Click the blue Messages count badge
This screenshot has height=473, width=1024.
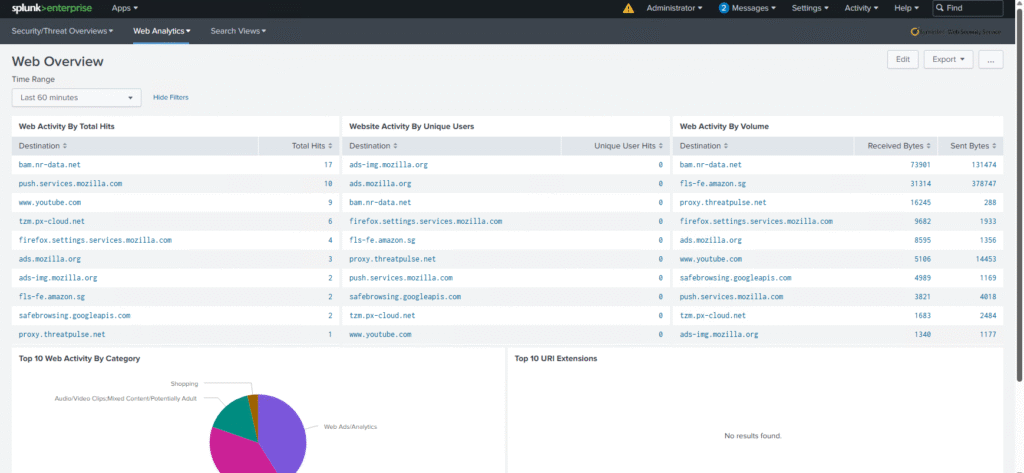pyautogui.click(x=724, y=8)
